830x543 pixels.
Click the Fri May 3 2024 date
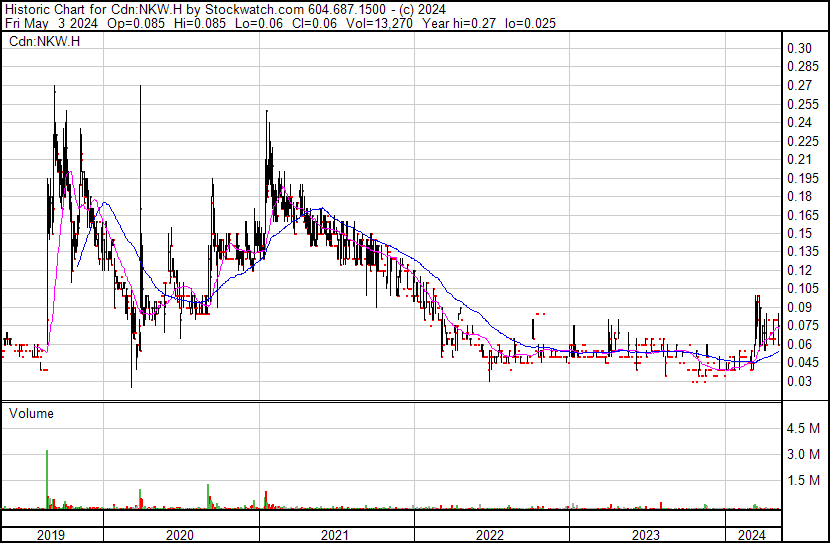pyautogui.click(x=50, y=23)
